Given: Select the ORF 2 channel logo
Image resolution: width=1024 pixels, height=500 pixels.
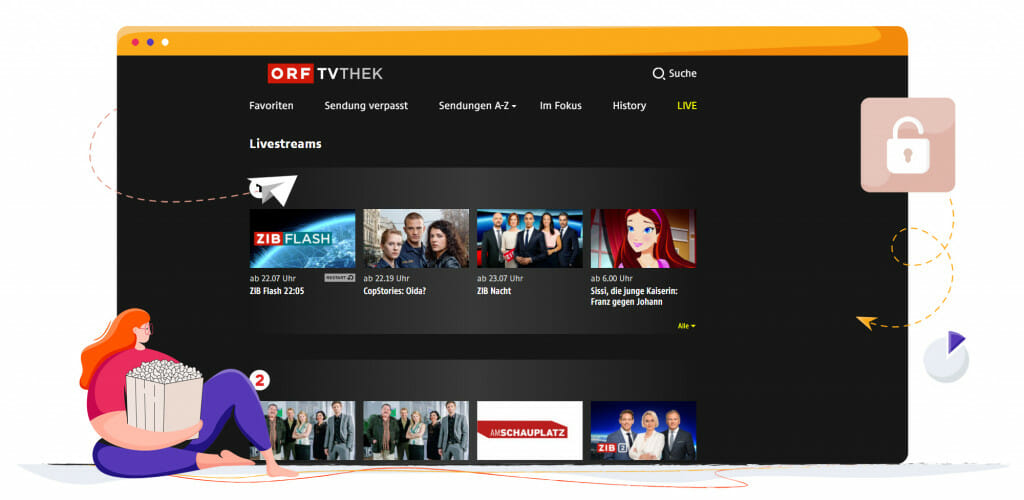Looking at the screenshot, I should [x=260, y=381].
